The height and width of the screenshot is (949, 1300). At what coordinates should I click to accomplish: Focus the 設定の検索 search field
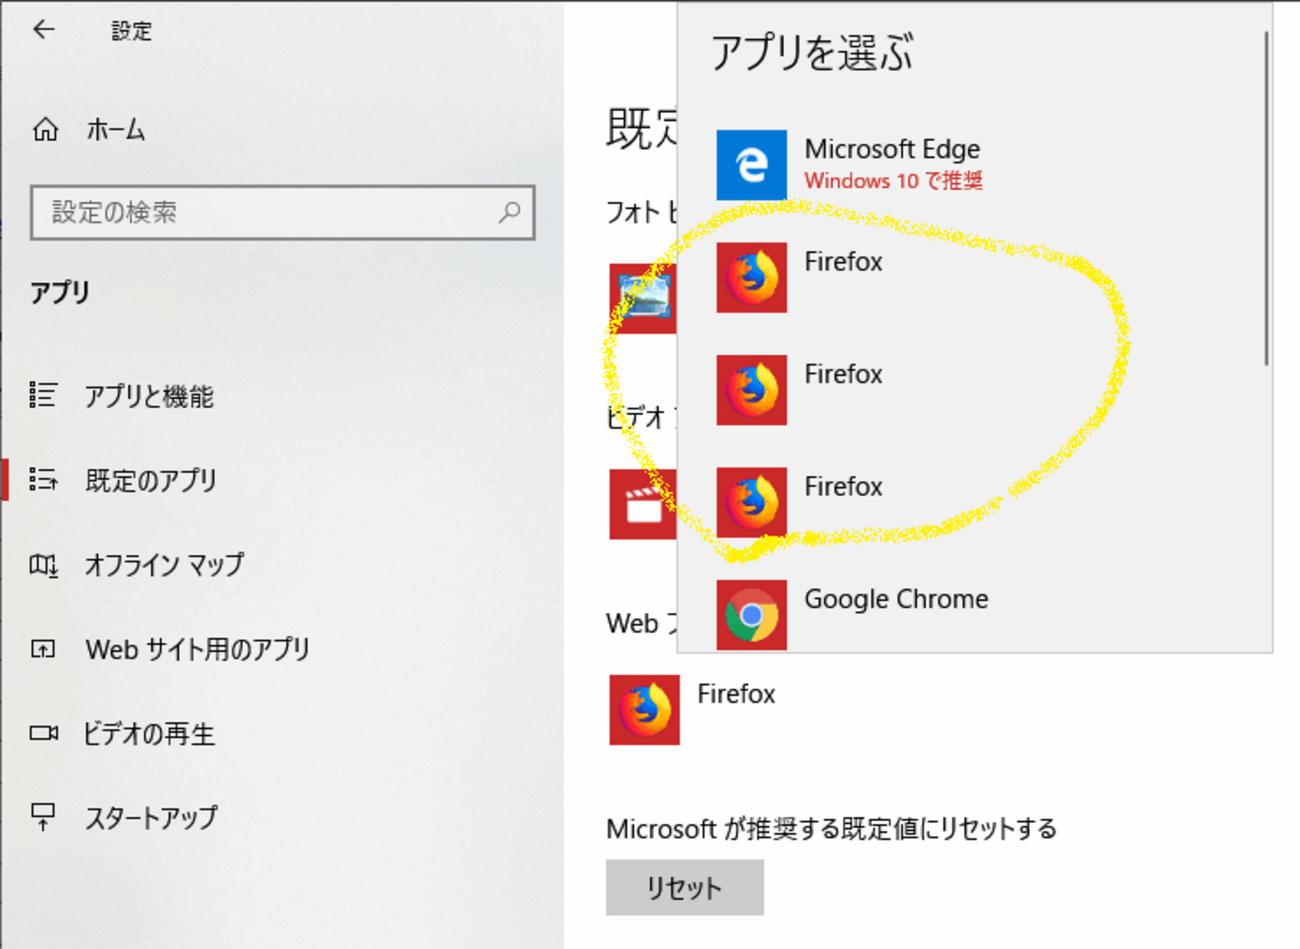click(x=283, y=212)
